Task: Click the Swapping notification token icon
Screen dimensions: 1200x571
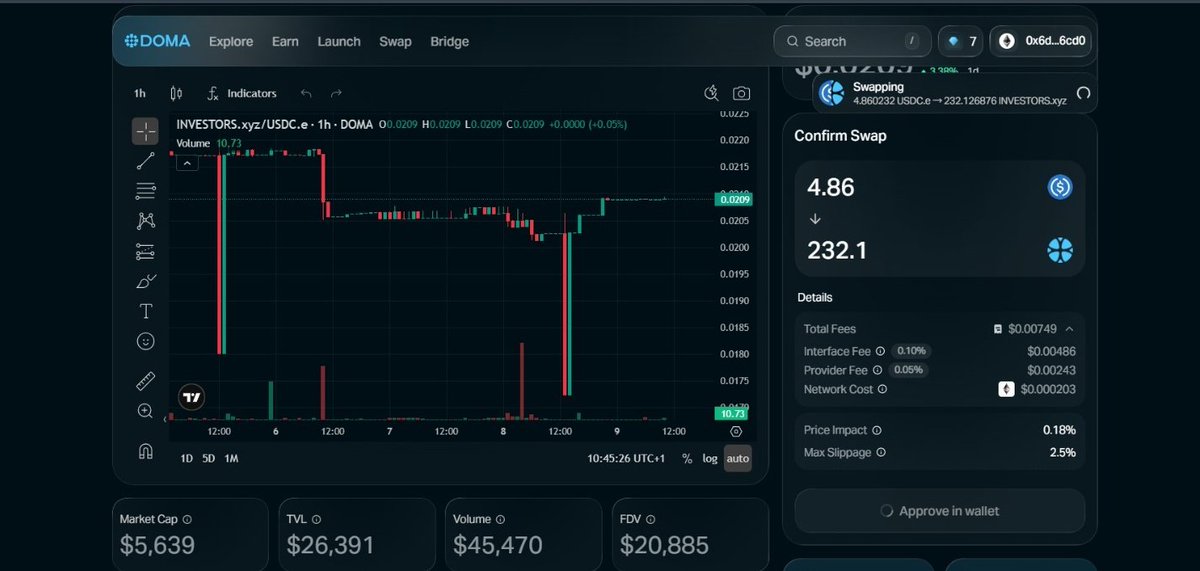Action: (832, 93)
